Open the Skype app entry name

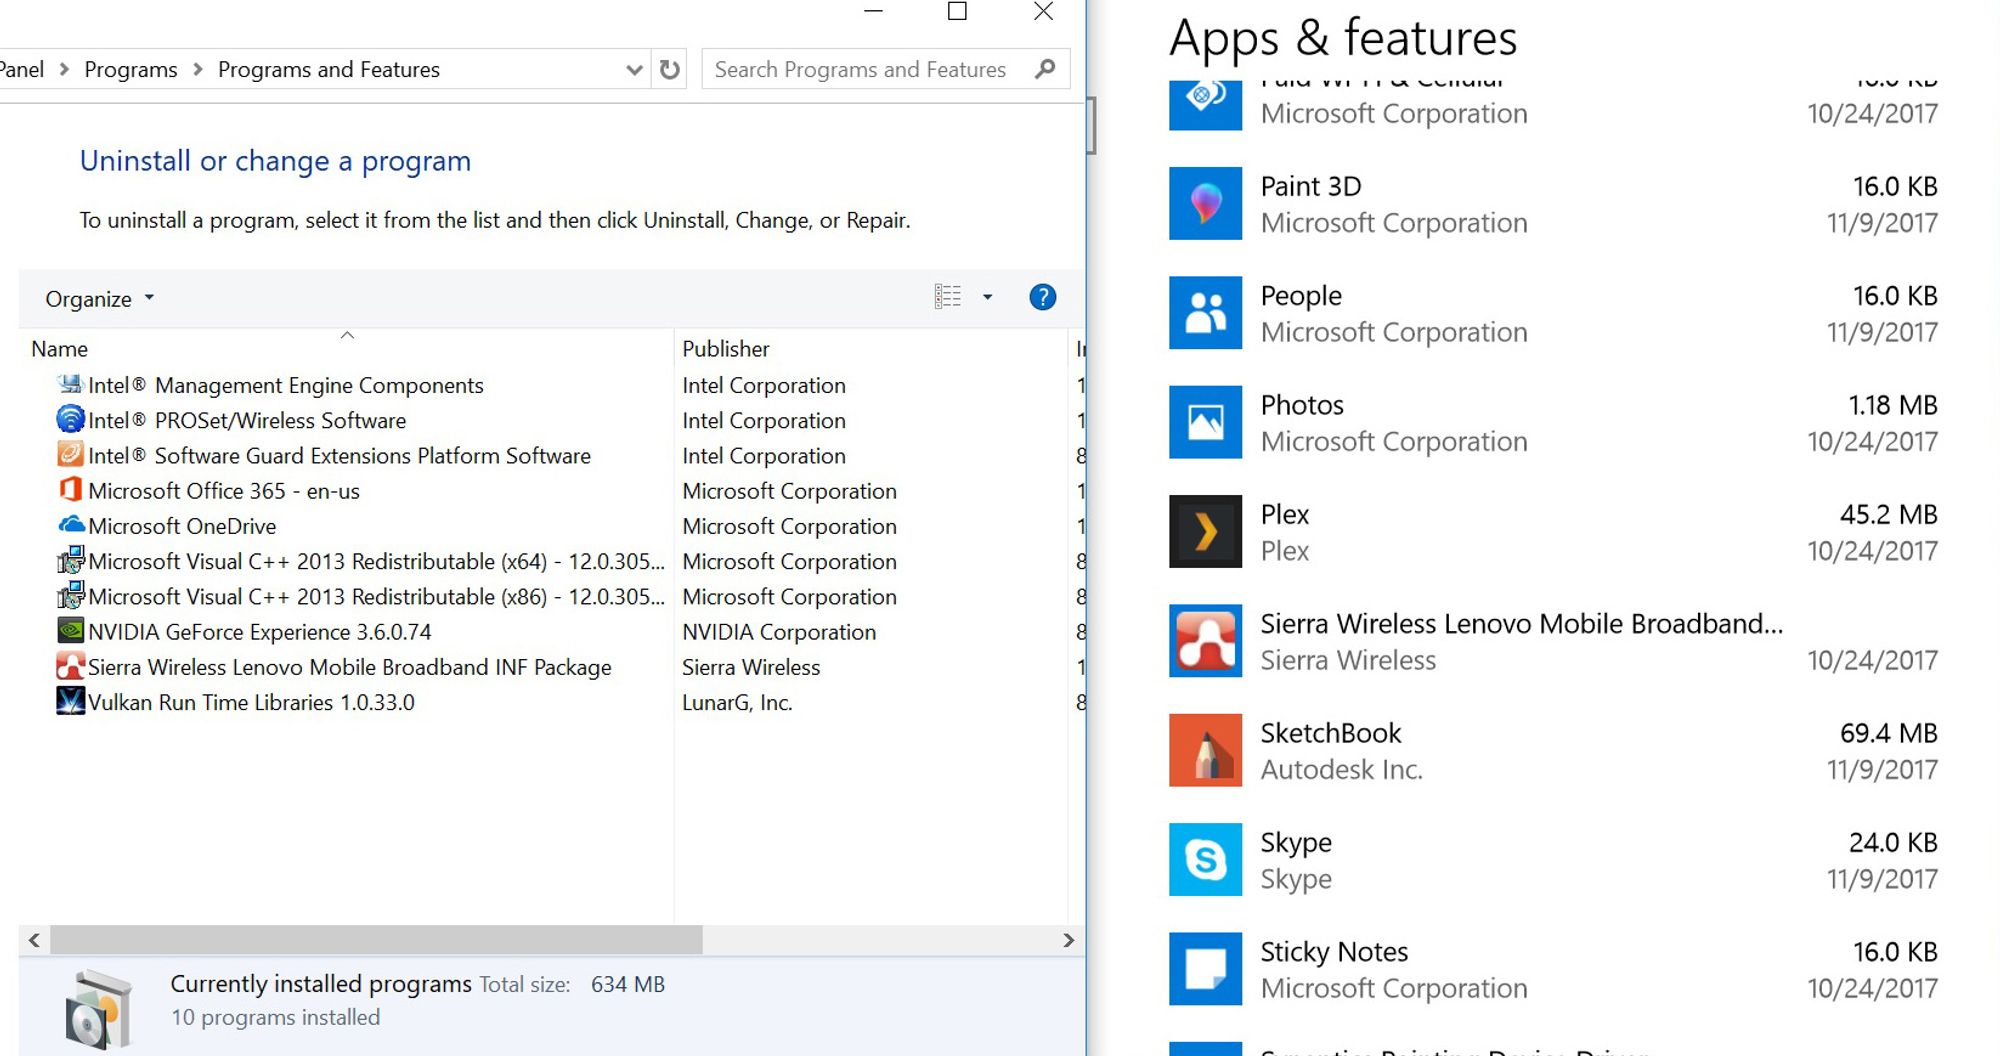(x=1296, y=843)
